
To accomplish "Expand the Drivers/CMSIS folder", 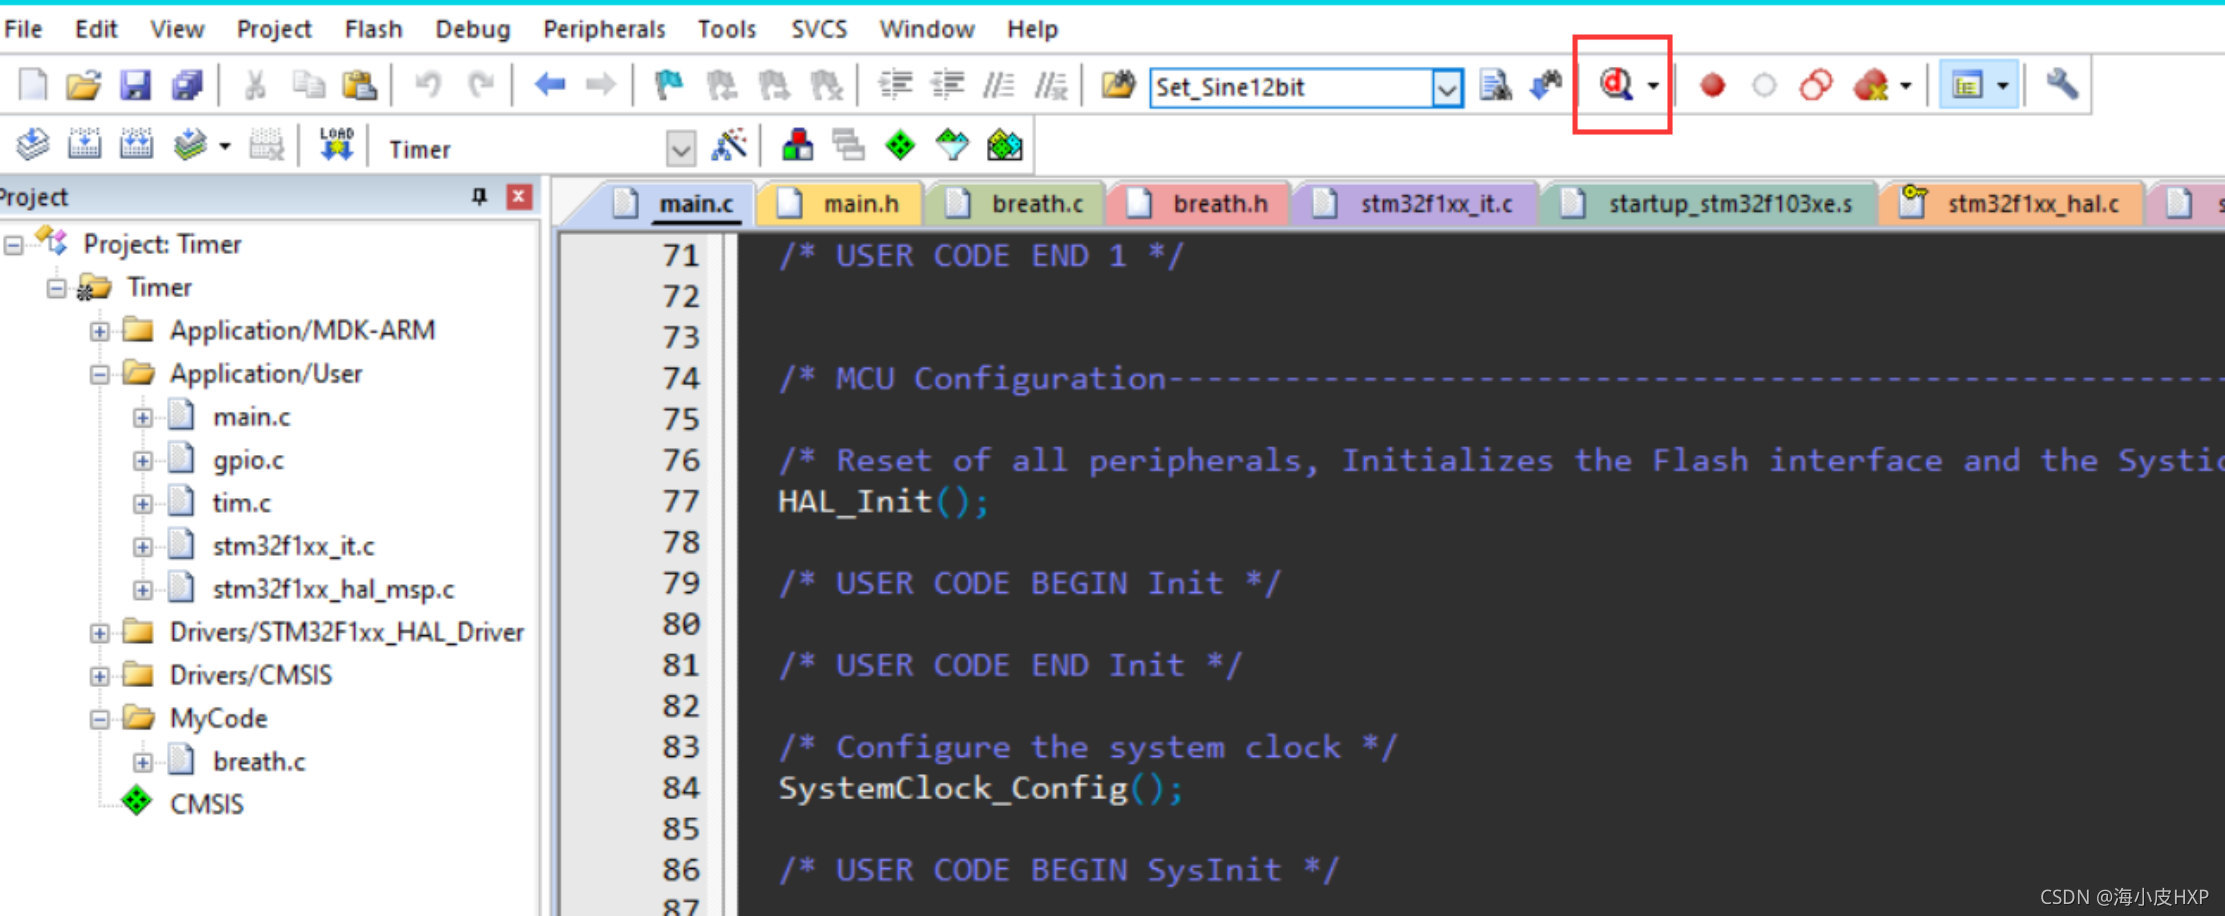I will pos(99,675).
